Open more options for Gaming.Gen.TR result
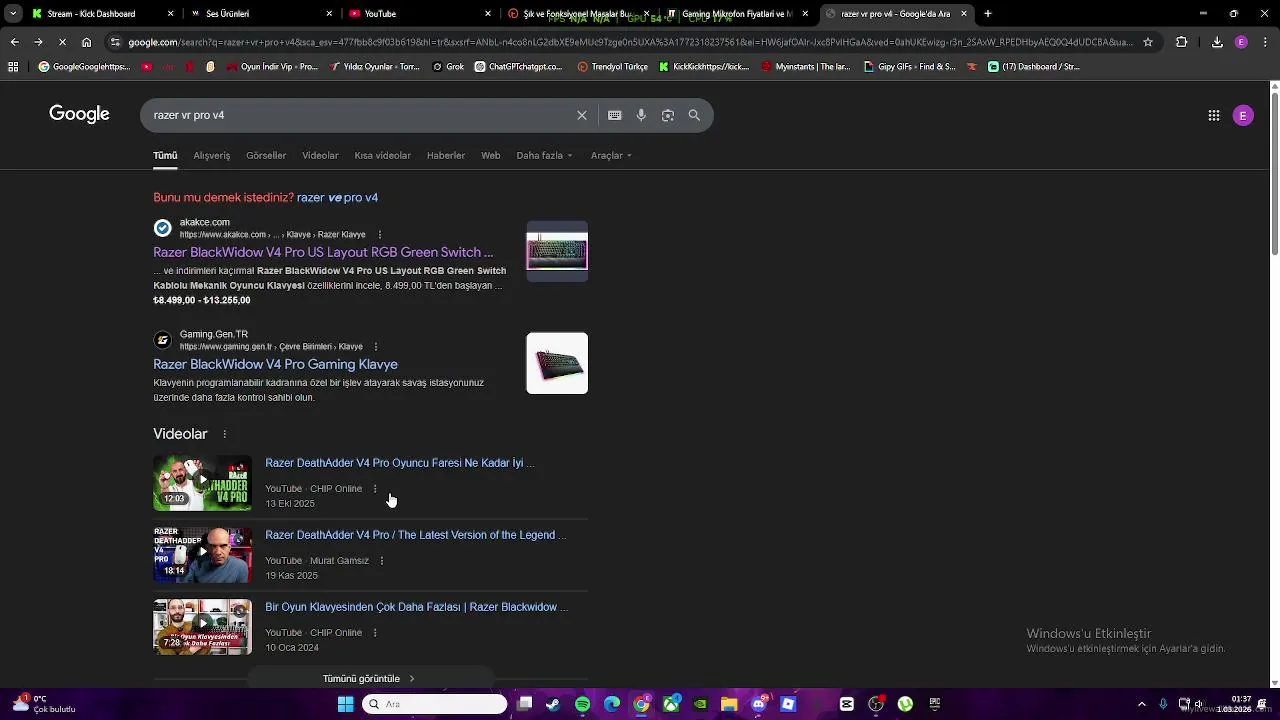Screen dimensions: 1280x720 tap(376, 346)
